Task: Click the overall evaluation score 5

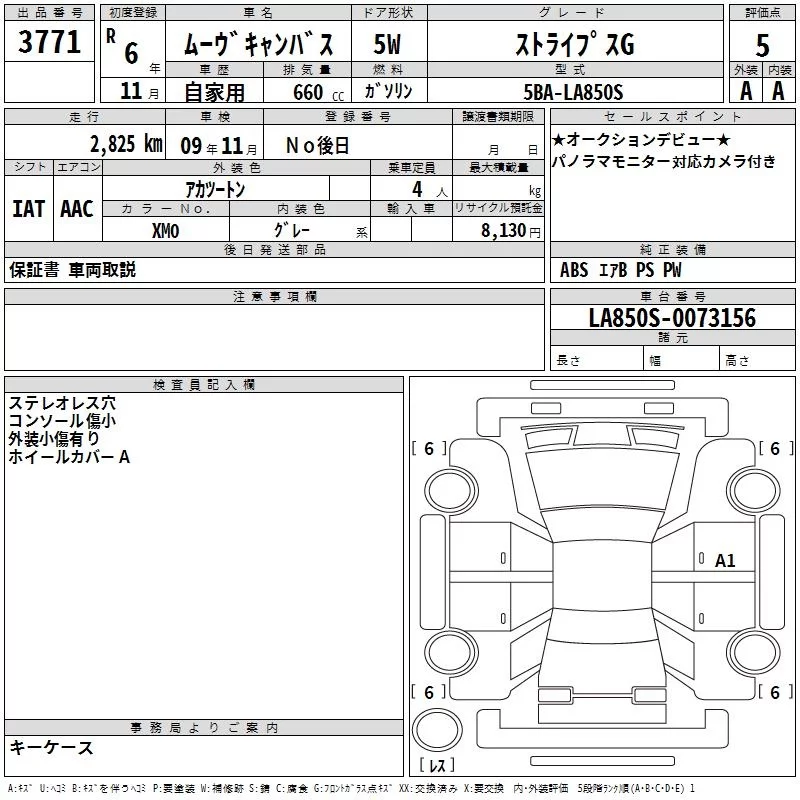Action: click(762, 45)
